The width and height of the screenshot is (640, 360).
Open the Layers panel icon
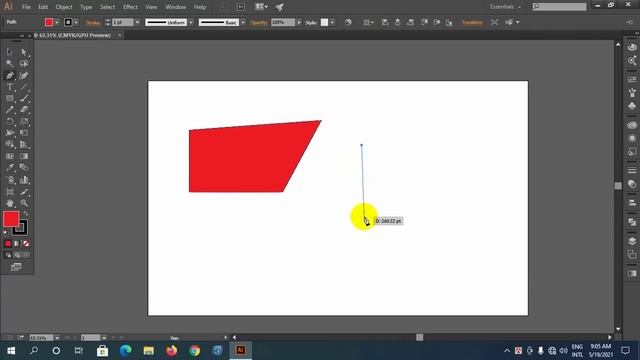tap(632, 241)
